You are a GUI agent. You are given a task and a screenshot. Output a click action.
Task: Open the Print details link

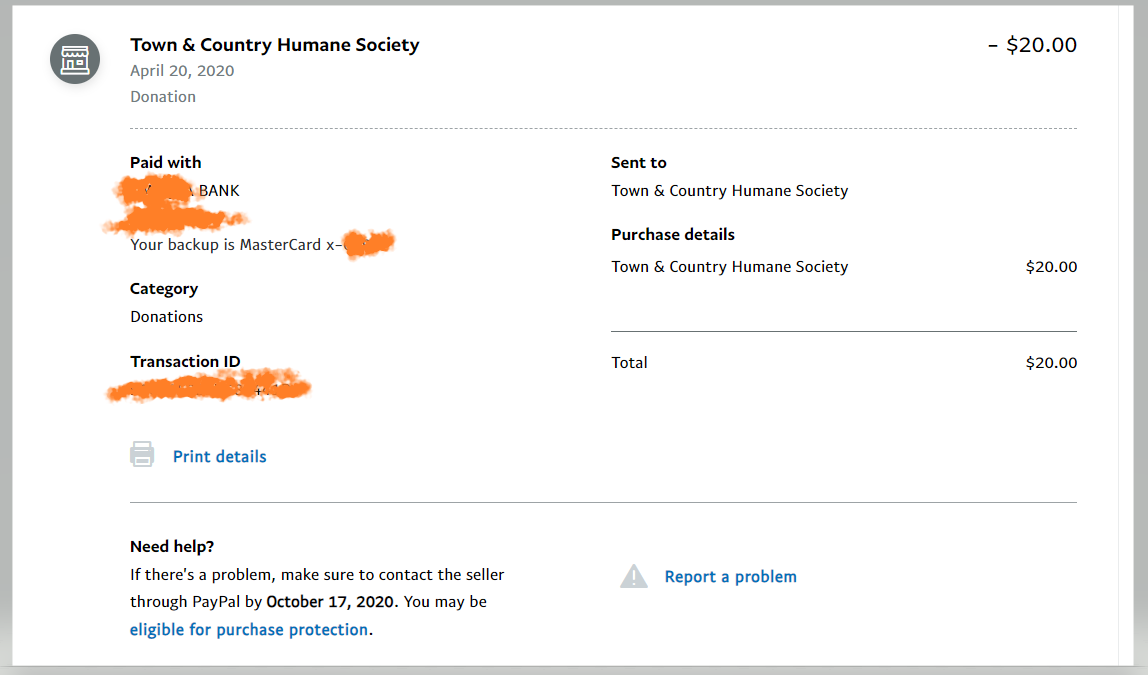click(x=219, y=457)
